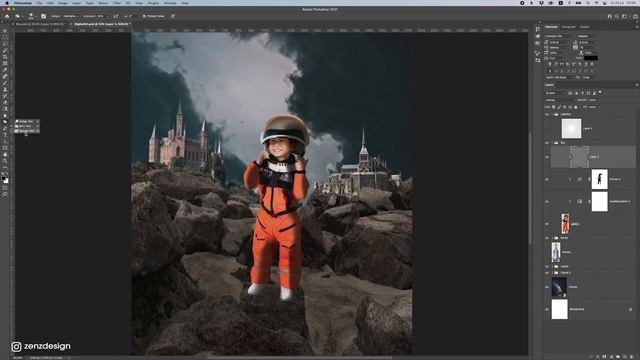Select the Lasso tool
Screen dimensions: 640x360
coord(5,44)
